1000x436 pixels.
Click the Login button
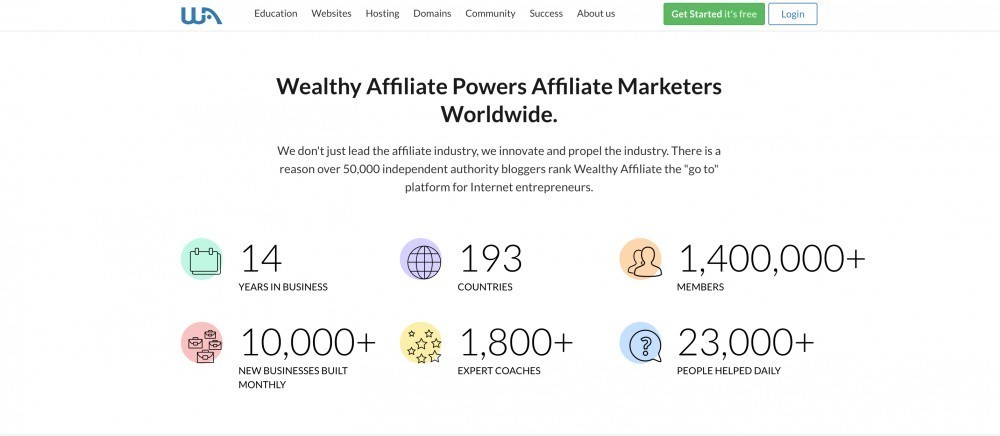point(793,14)
